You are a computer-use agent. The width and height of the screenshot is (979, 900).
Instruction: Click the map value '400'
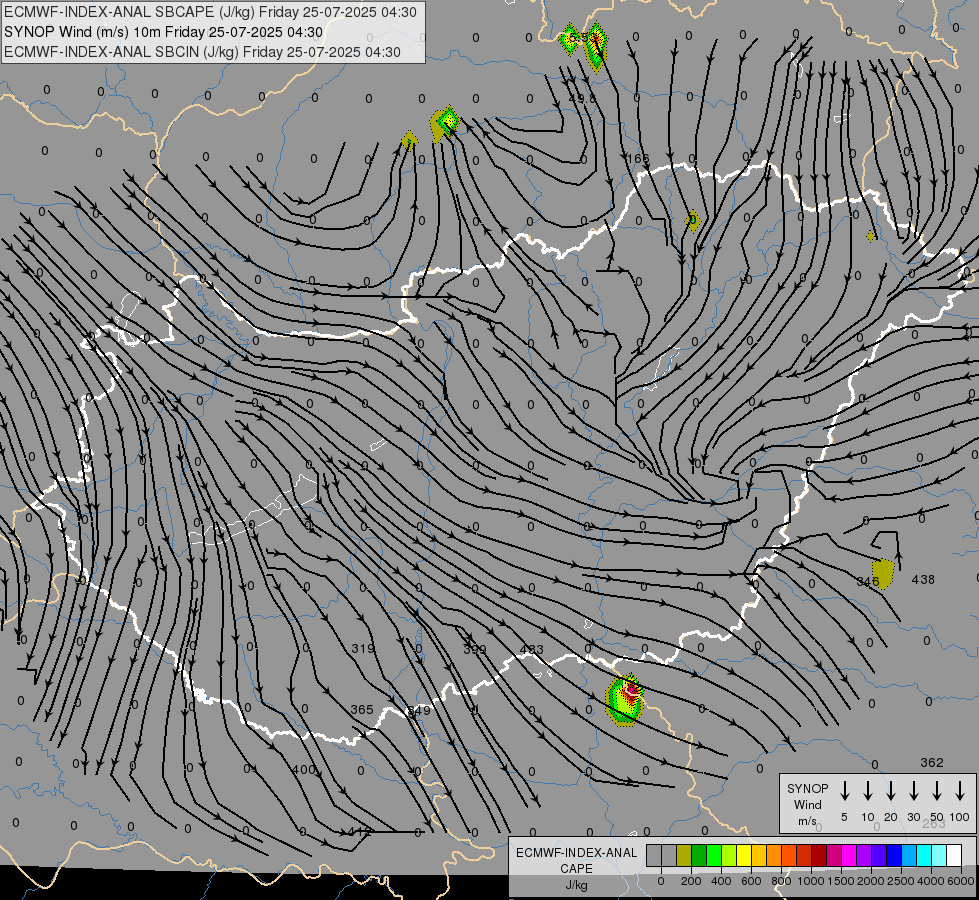303,769
